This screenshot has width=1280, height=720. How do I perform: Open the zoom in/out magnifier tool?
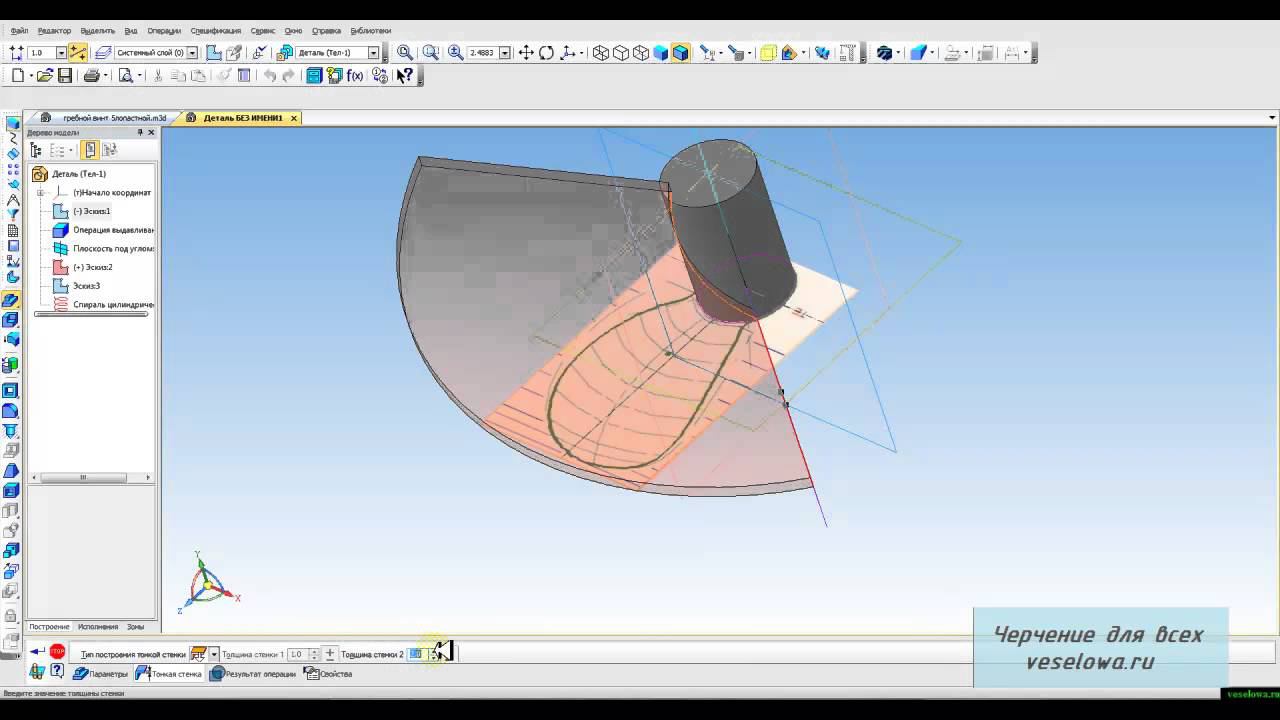(455, 53)
